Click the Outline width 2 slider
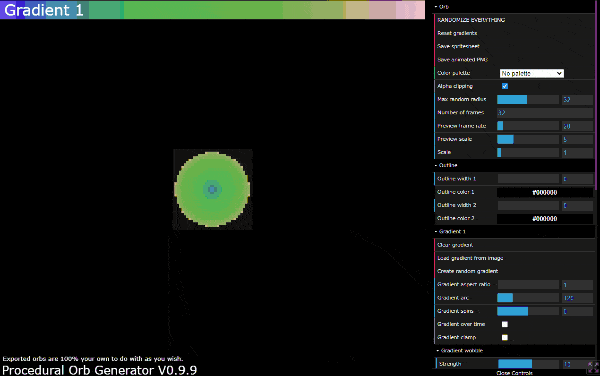 (528, 205)
